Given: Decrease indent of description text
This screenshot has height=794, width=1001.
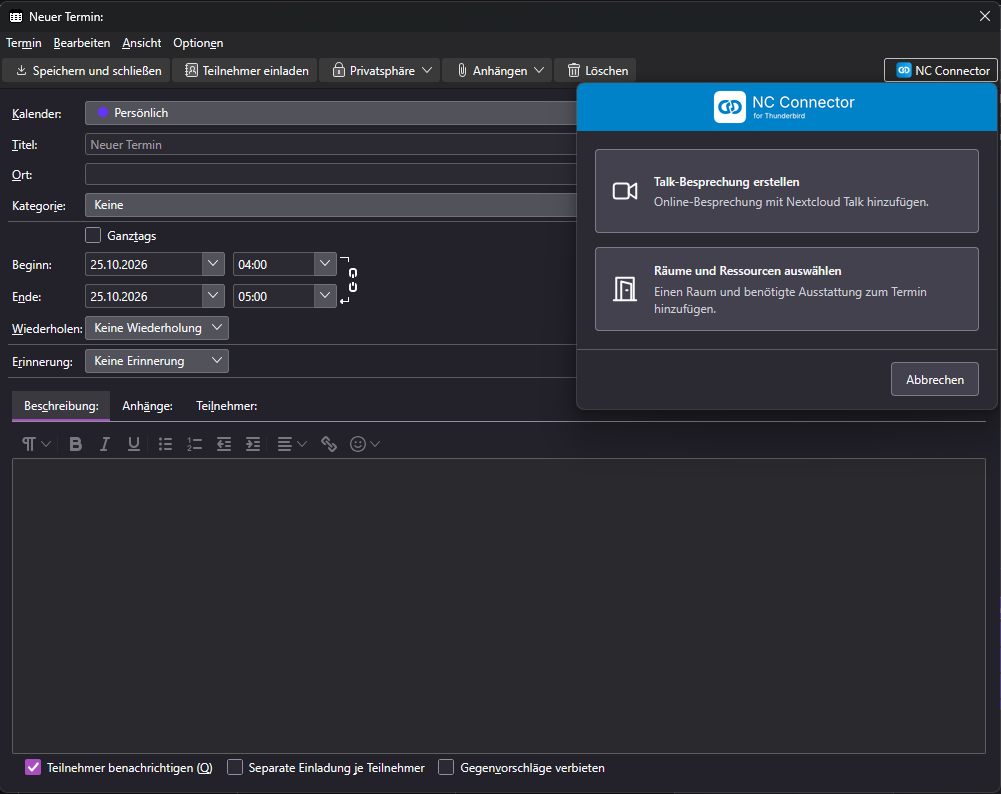Looking at the screenshot, I should pos(223,444).
